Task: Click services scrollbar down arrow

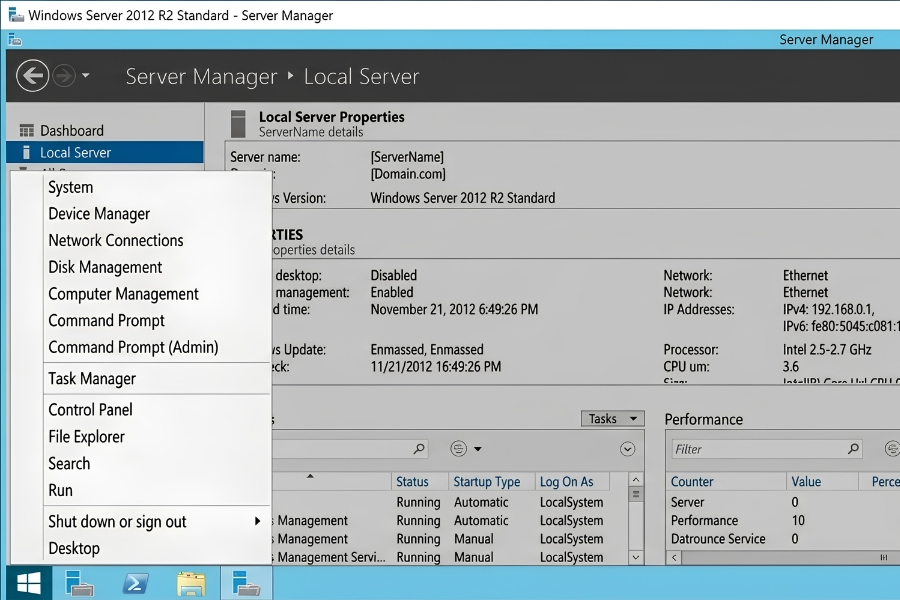Action: [636, 557]
